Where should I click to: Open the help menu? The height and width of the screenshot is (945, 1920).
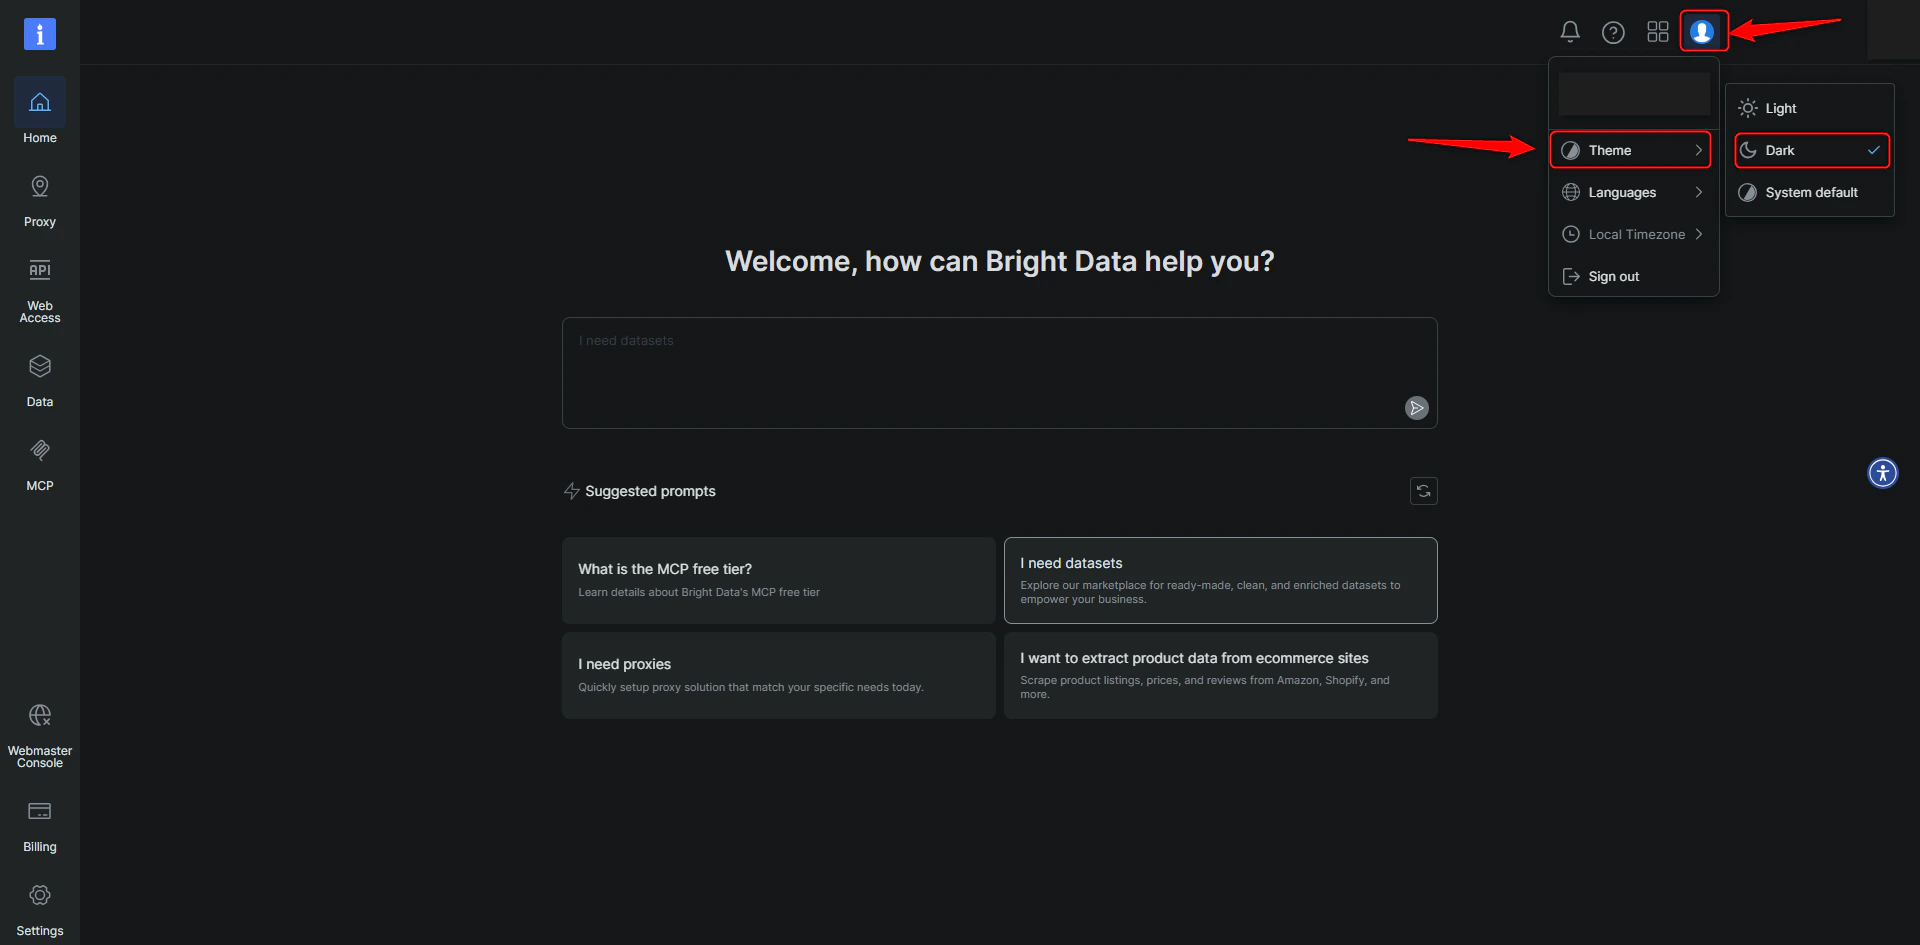(1613, 31)
